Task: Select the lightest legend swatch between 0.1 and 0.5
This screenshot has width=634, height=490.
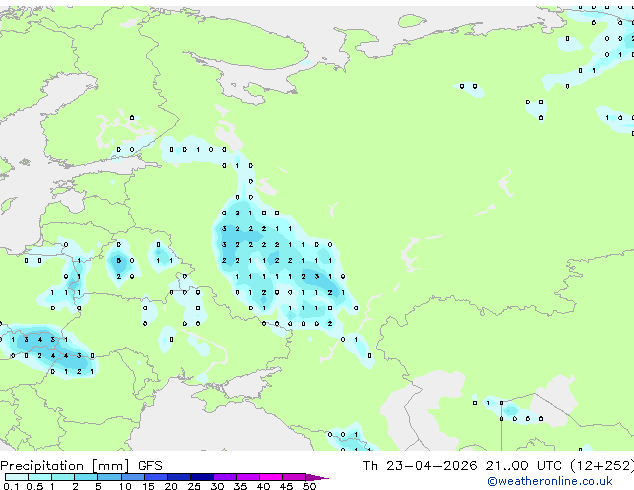Action: pyautogui.click(x=17, y=477)
